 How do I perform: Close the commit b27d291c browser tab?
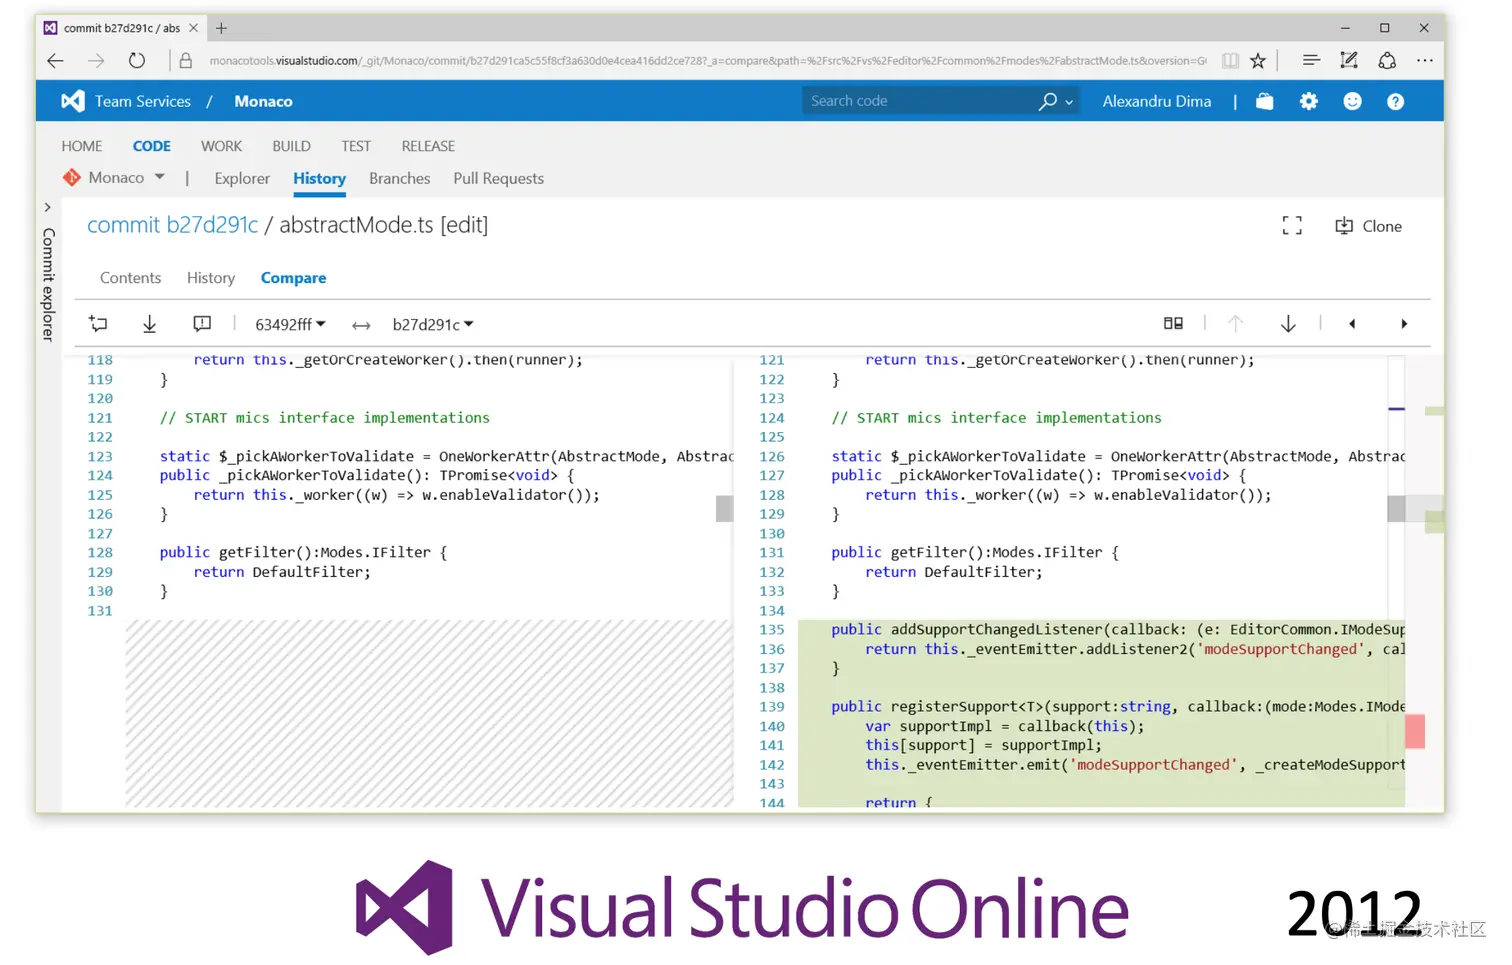coord(194,28)
